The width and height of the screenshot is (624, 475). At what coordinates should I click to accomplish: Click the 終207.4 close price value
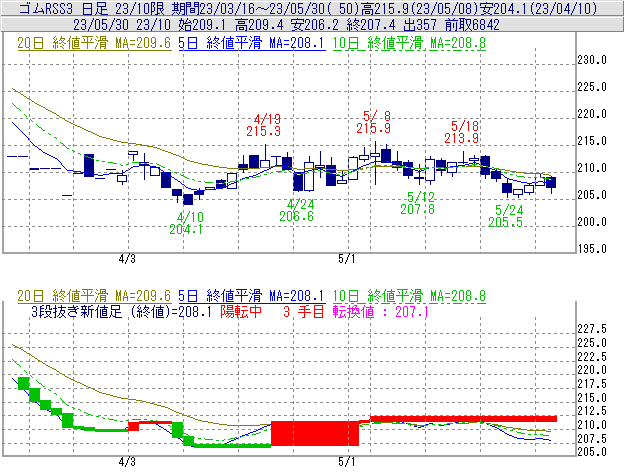pyautogui.click(x=371, y=25)
